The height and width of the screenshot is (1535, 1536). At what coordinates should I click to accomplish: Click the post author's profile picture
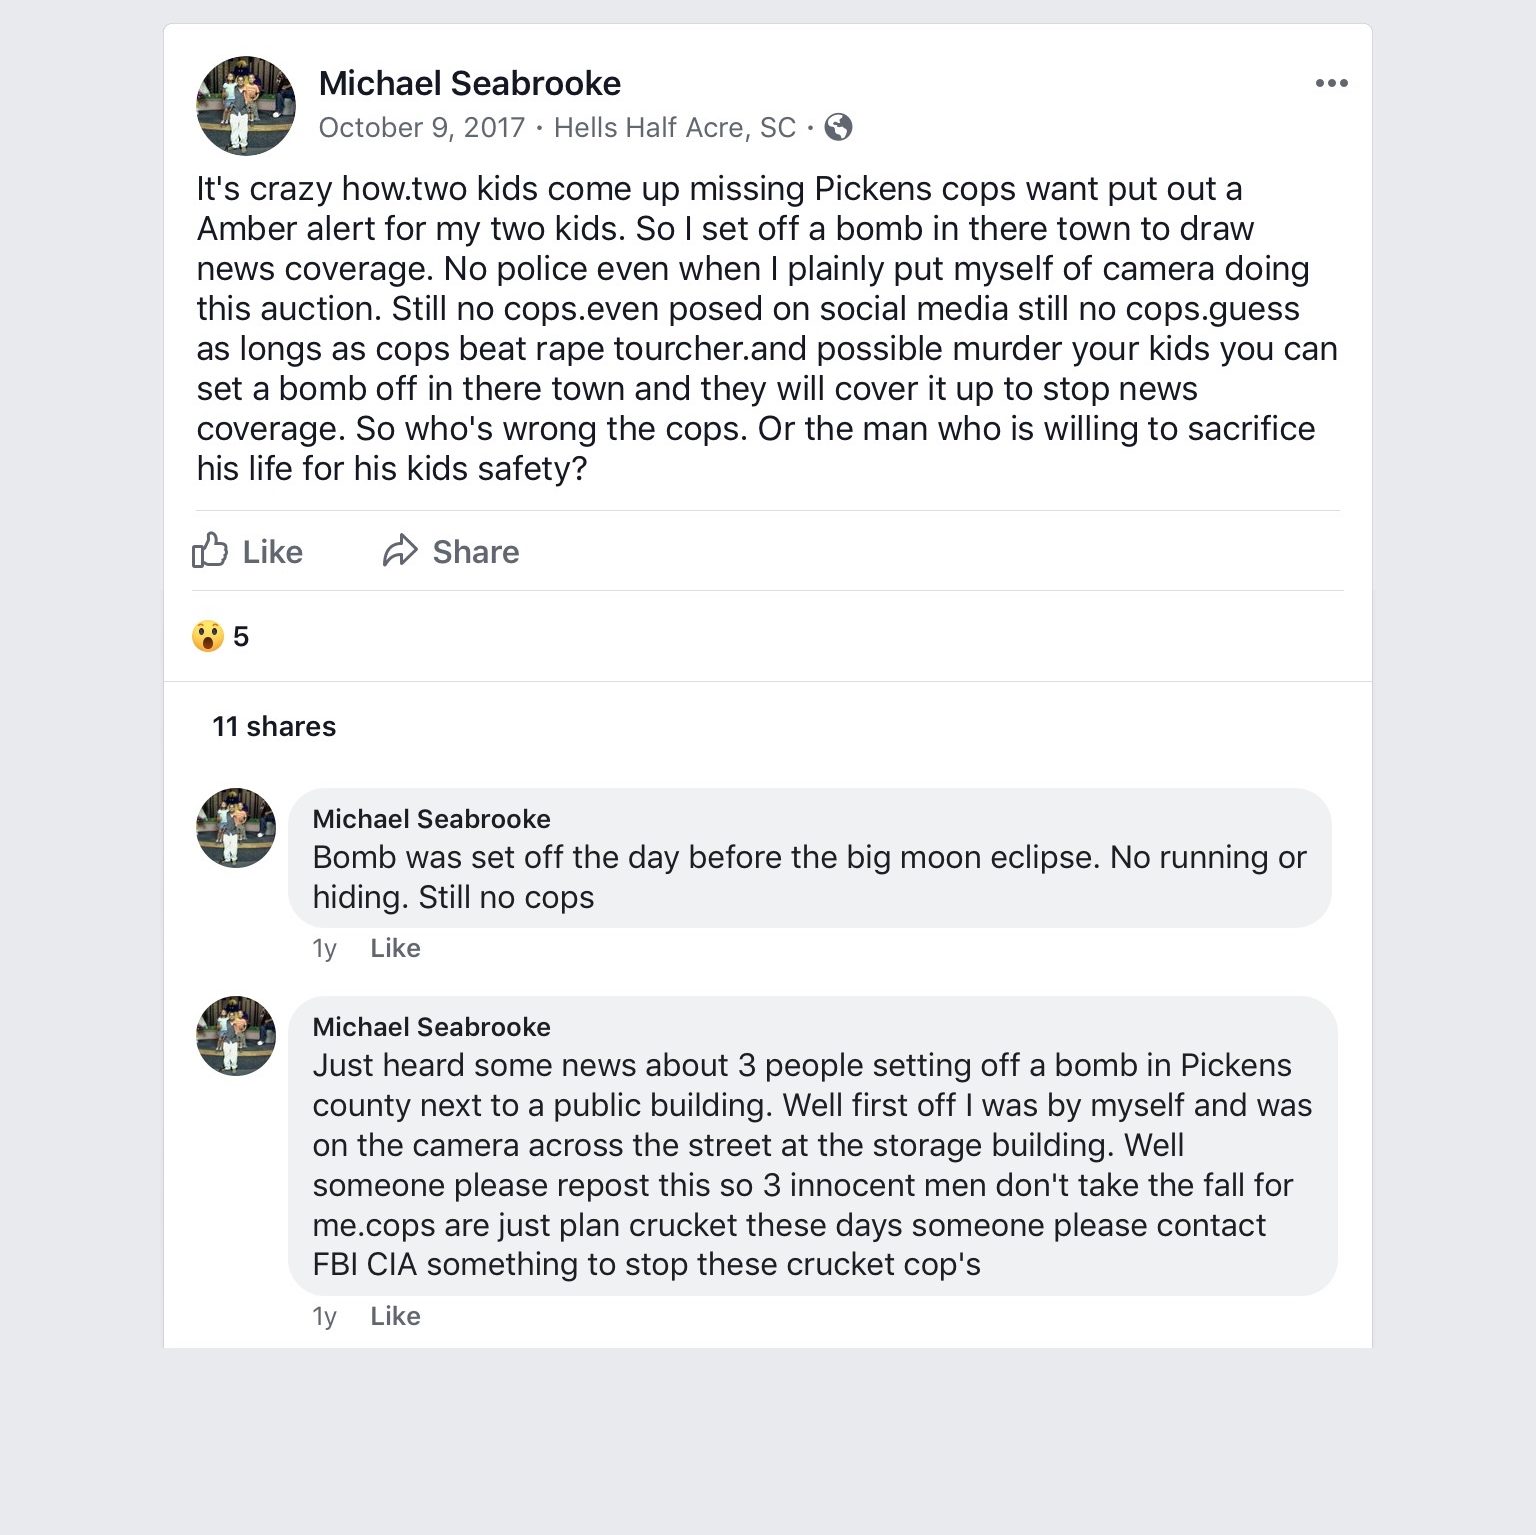pos(246,106)
